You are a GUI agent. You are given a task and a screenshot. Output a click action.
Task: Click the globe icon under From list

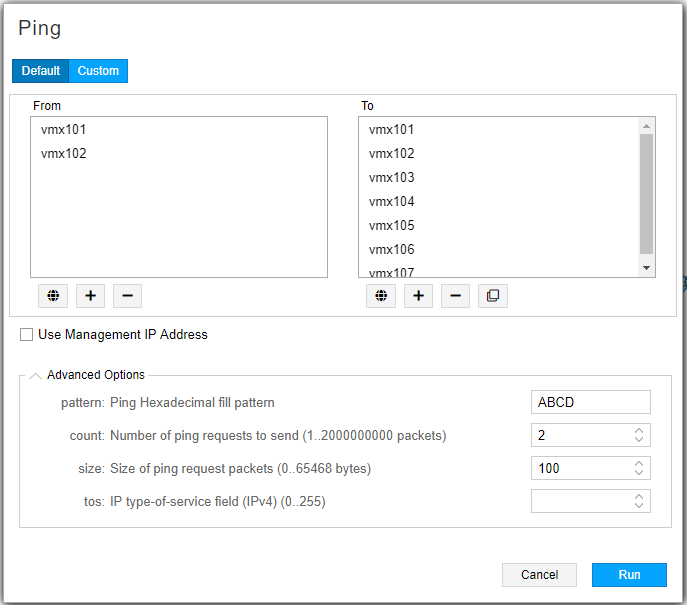click(x=53, y=296)
